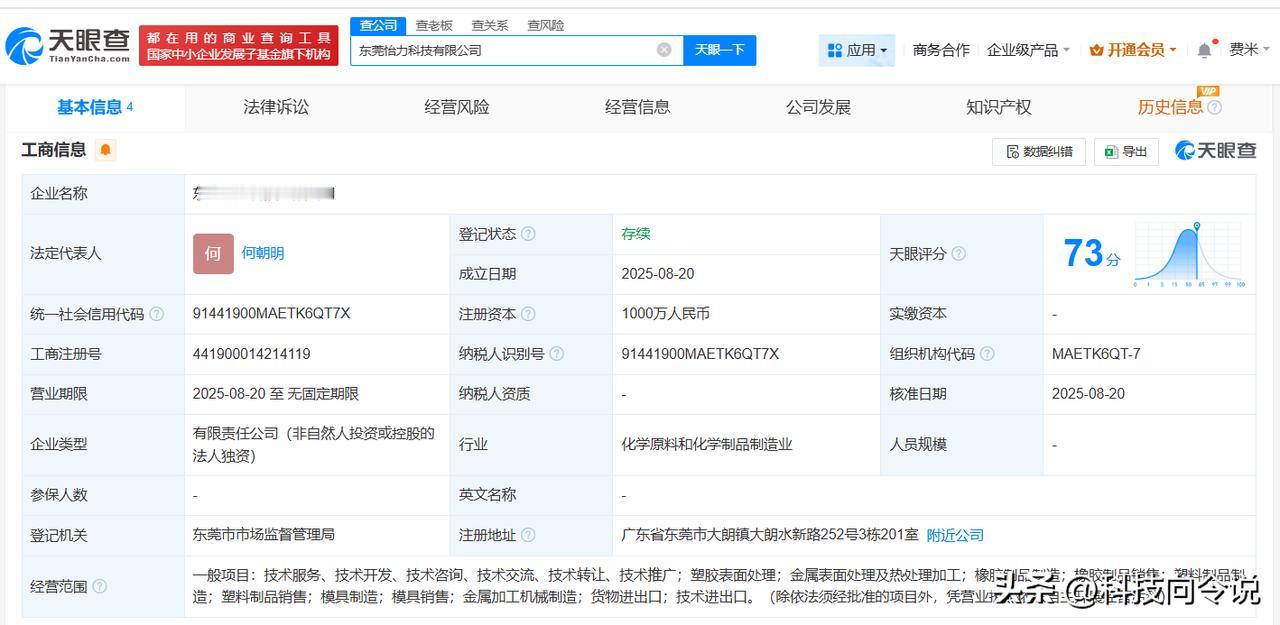The width and height of the screenshot is (1280, 625).
Task: Open legal representative 何朝明 link
Action: [x=263, y=254]
